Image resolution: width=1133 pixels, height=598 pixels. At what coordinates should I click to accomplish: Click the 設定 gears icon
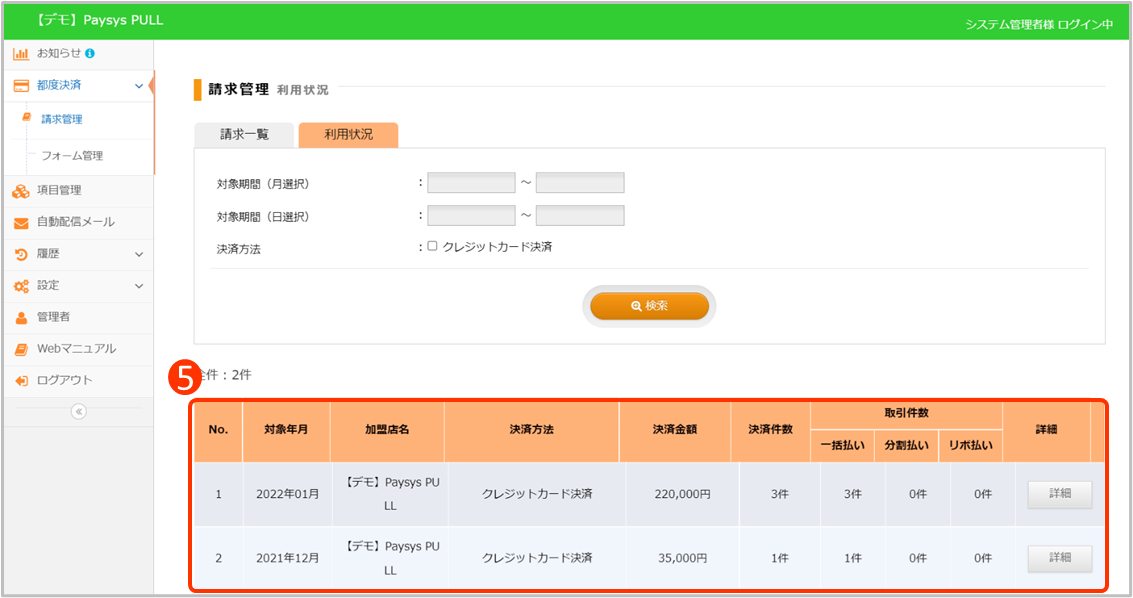pos(20,286)
